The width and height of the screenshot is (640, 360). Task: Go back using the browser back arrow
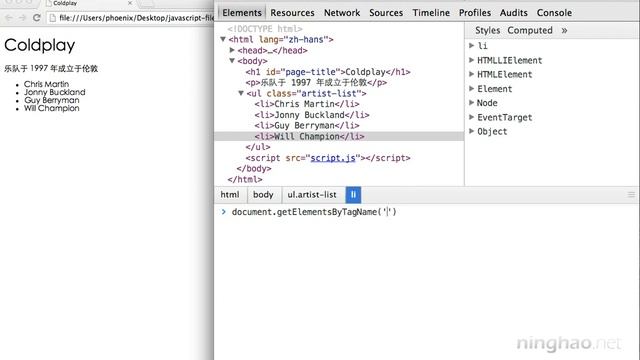[x=9, y=18]
